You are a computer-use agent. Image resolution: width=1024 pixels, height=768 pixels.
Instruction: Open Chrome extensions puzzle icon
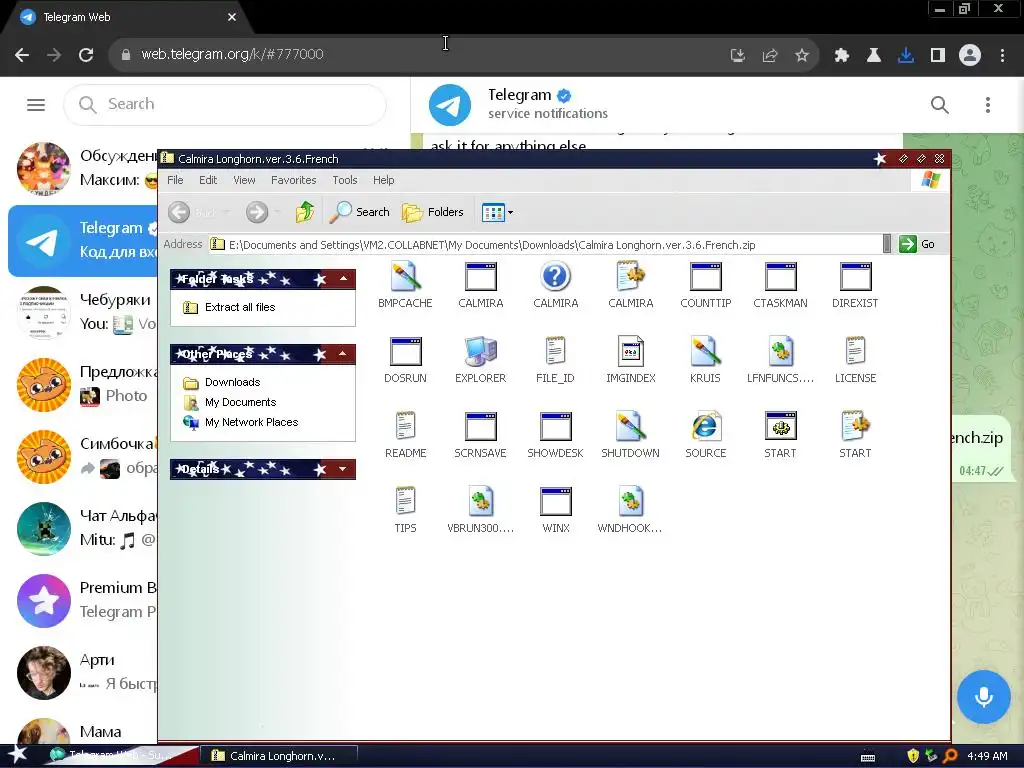coord(841,55)
